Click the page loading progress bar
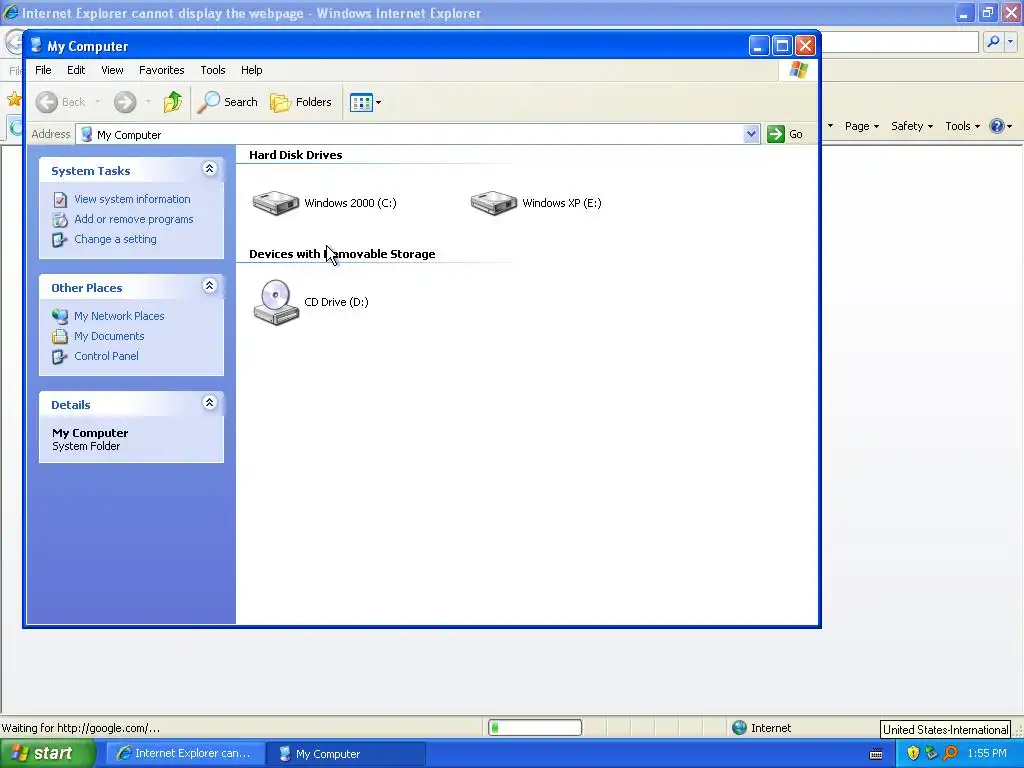Screen dimensions: 1024x768 535,728
